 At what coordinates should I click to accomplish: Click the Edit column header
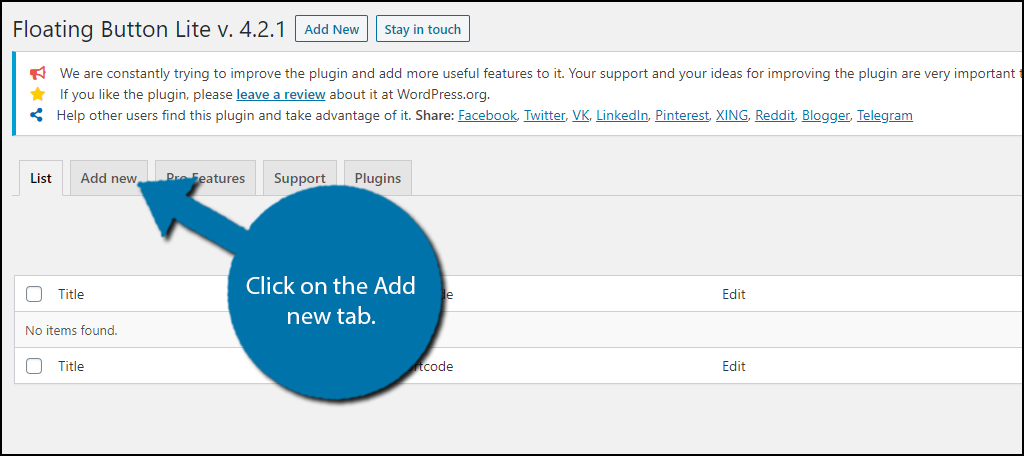coord(733,294)
